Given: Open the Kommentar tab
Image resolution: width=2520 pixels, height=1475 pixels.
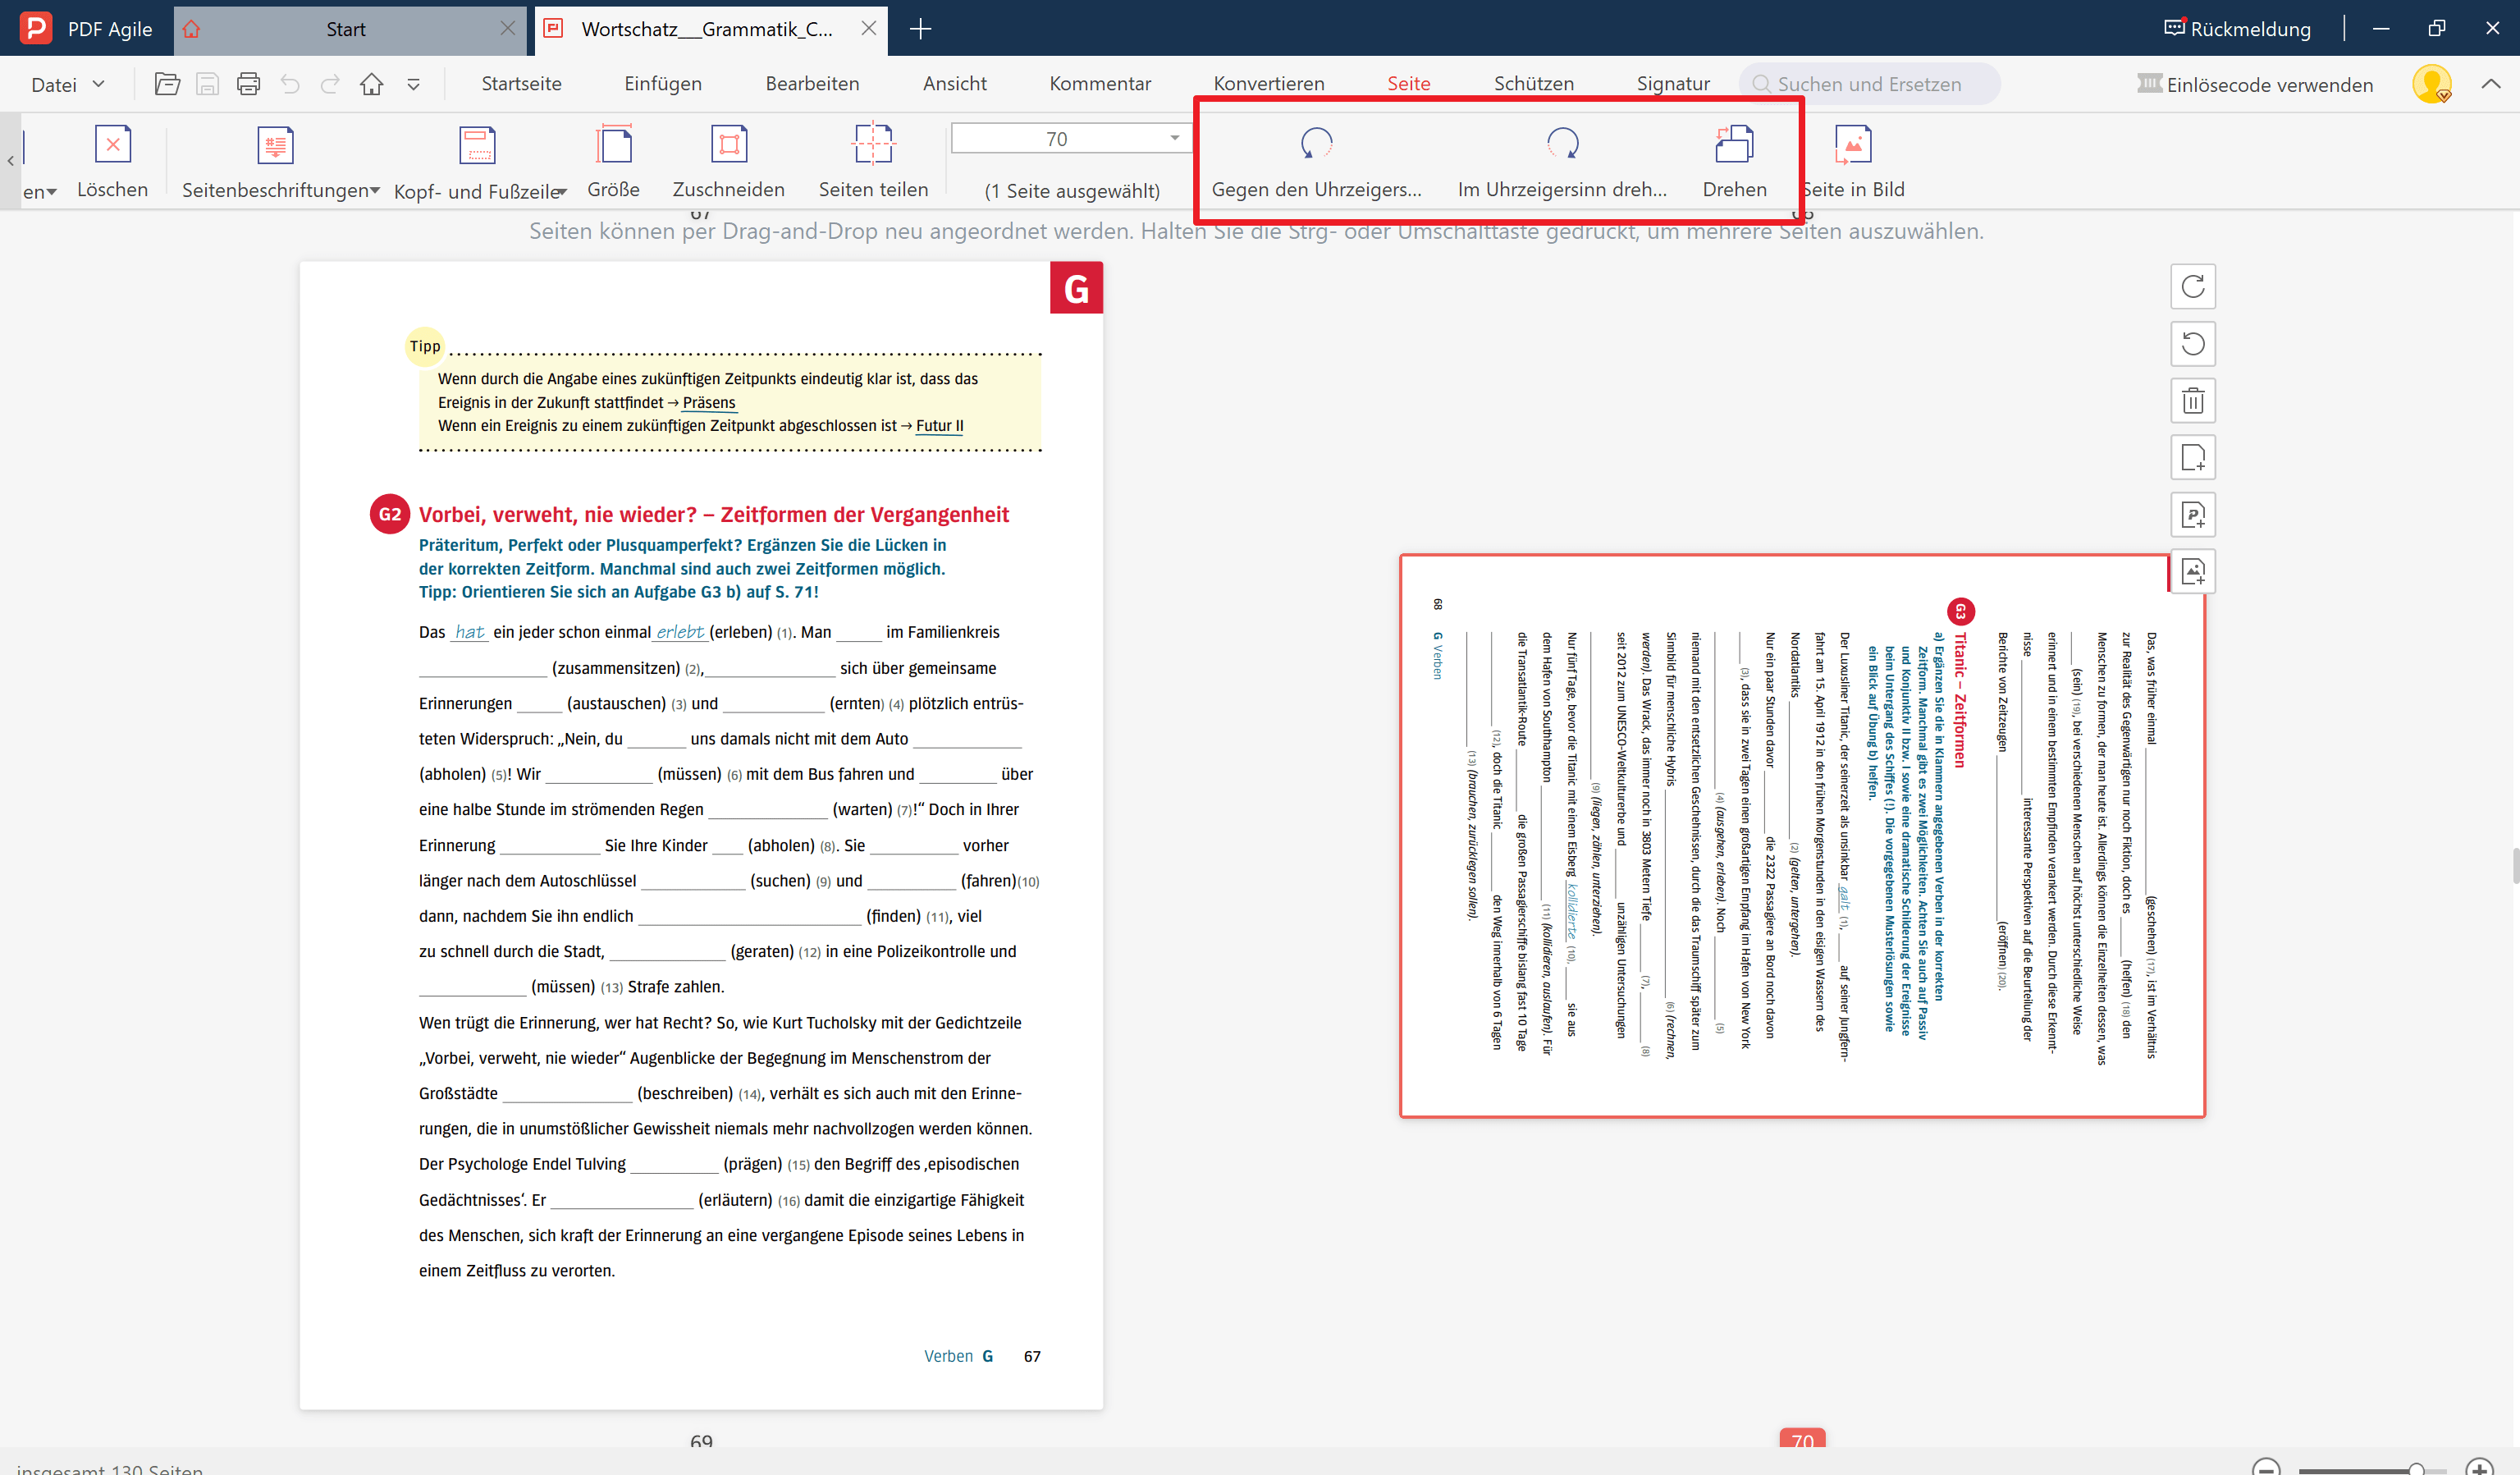Looking at the screenshot, I should (1100, 84).
